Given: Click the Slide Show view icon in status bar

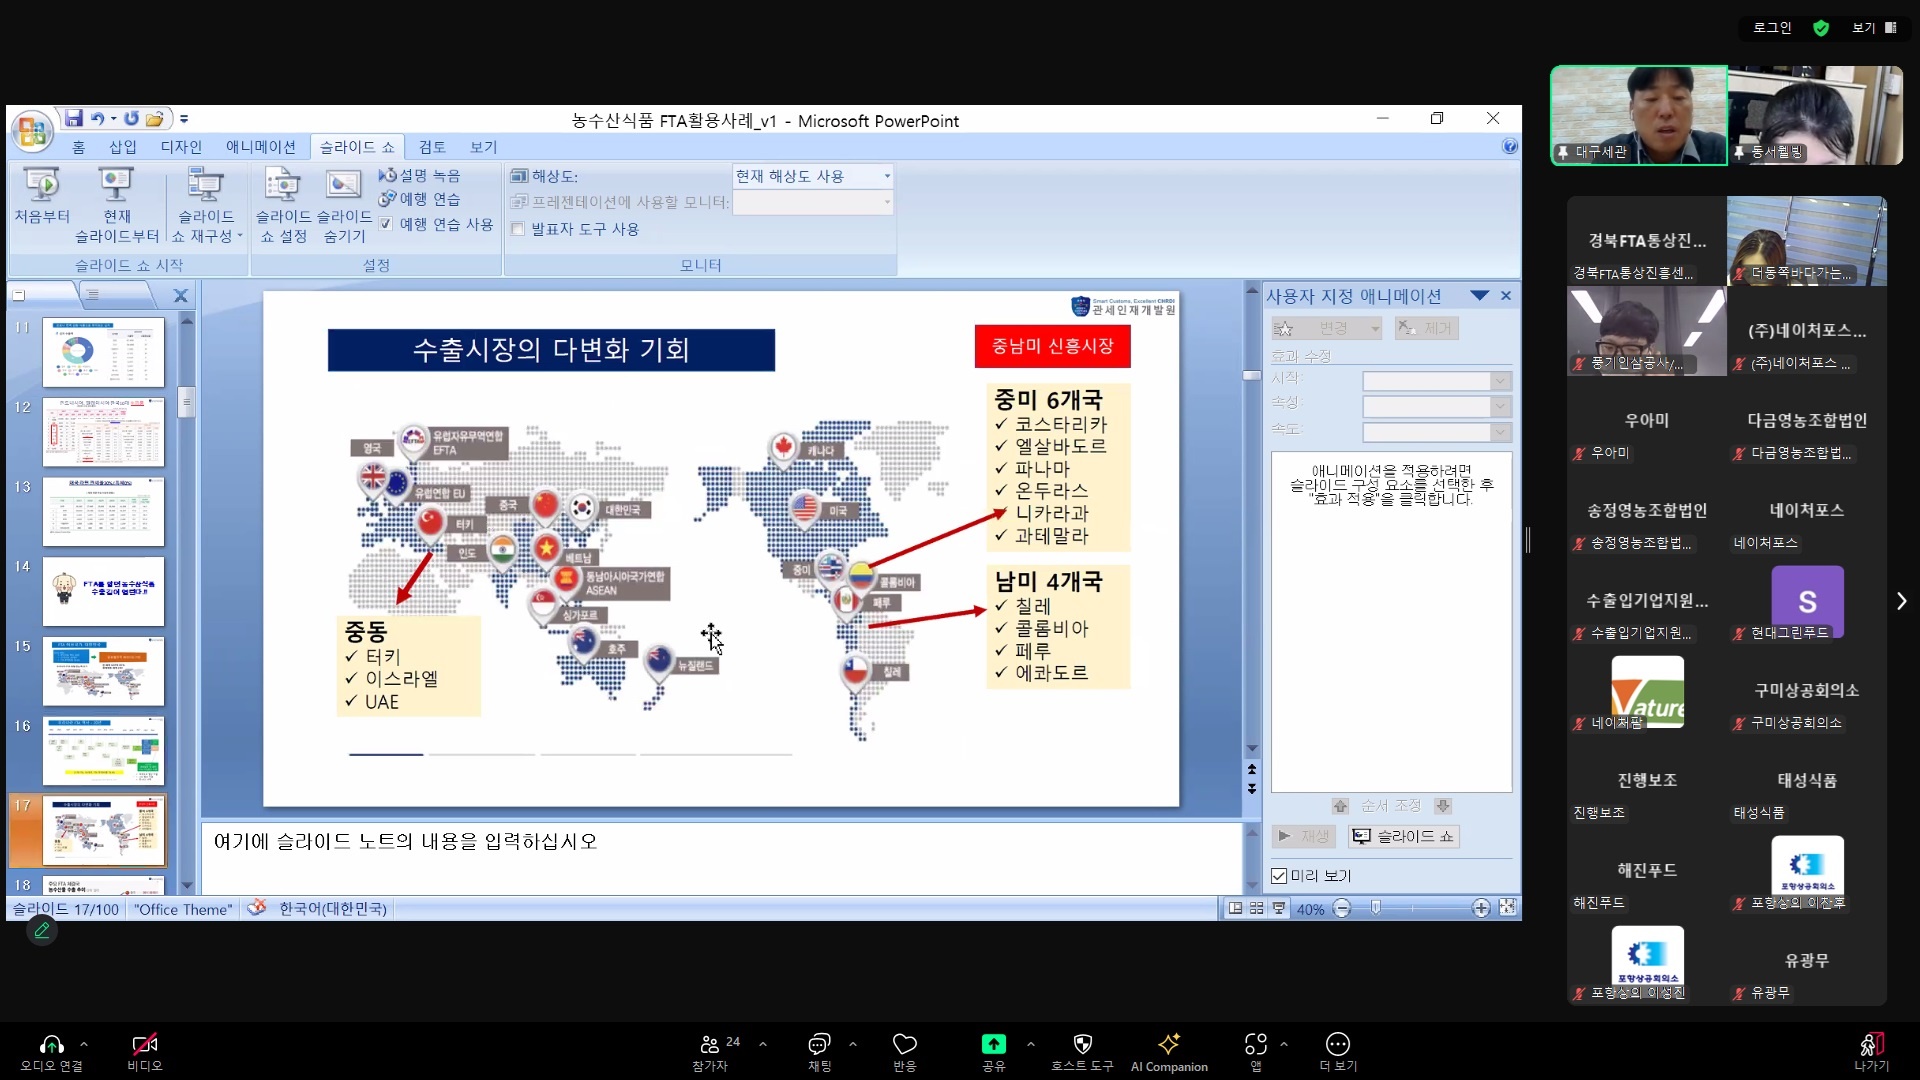Looking at the screenshot, I should pos(1279,908).
